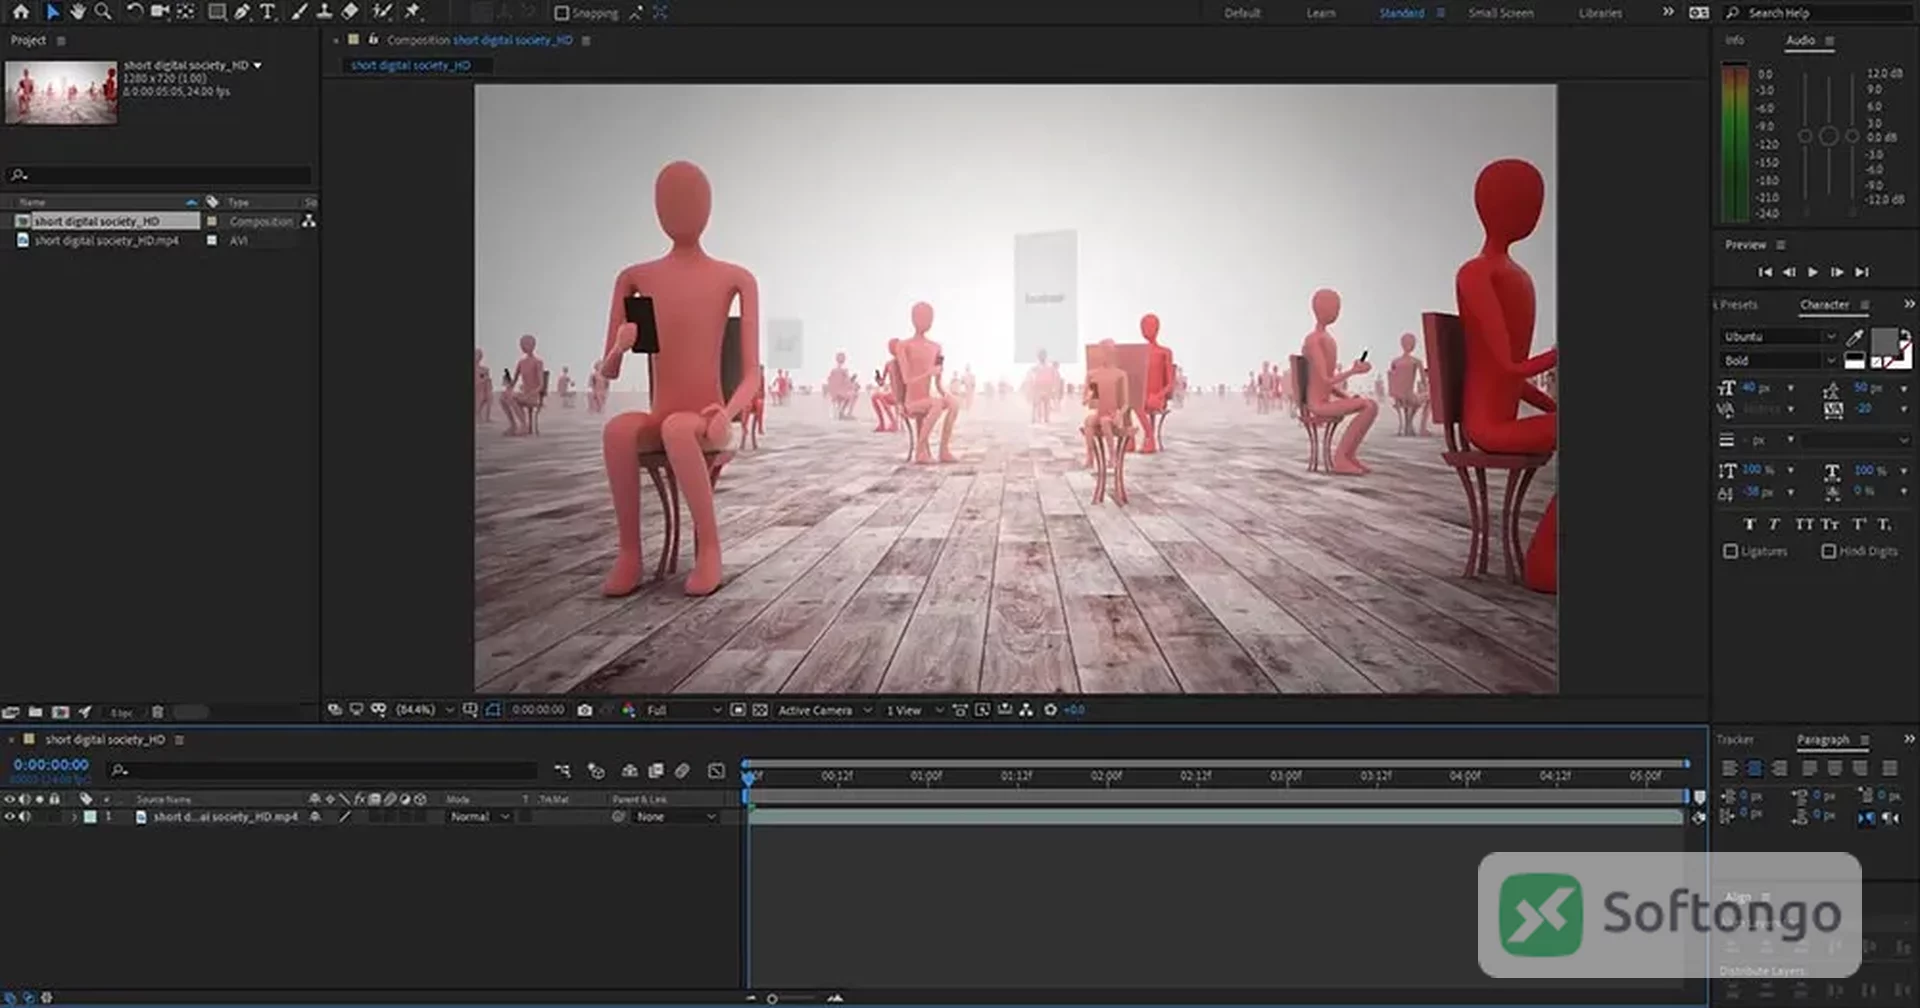
Task: Click the eyedropper in Character panel
Action: 1855,337
